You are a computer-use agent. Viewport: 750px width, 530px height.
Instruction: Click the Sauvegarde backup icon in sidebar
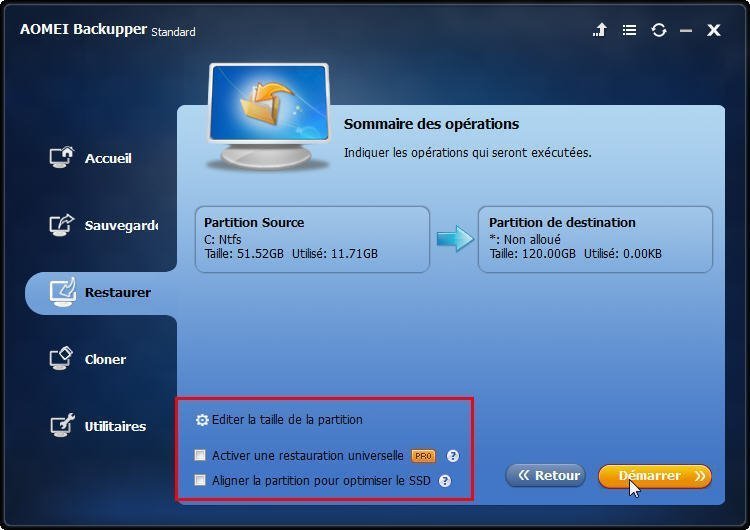click(x=61, y=225)
